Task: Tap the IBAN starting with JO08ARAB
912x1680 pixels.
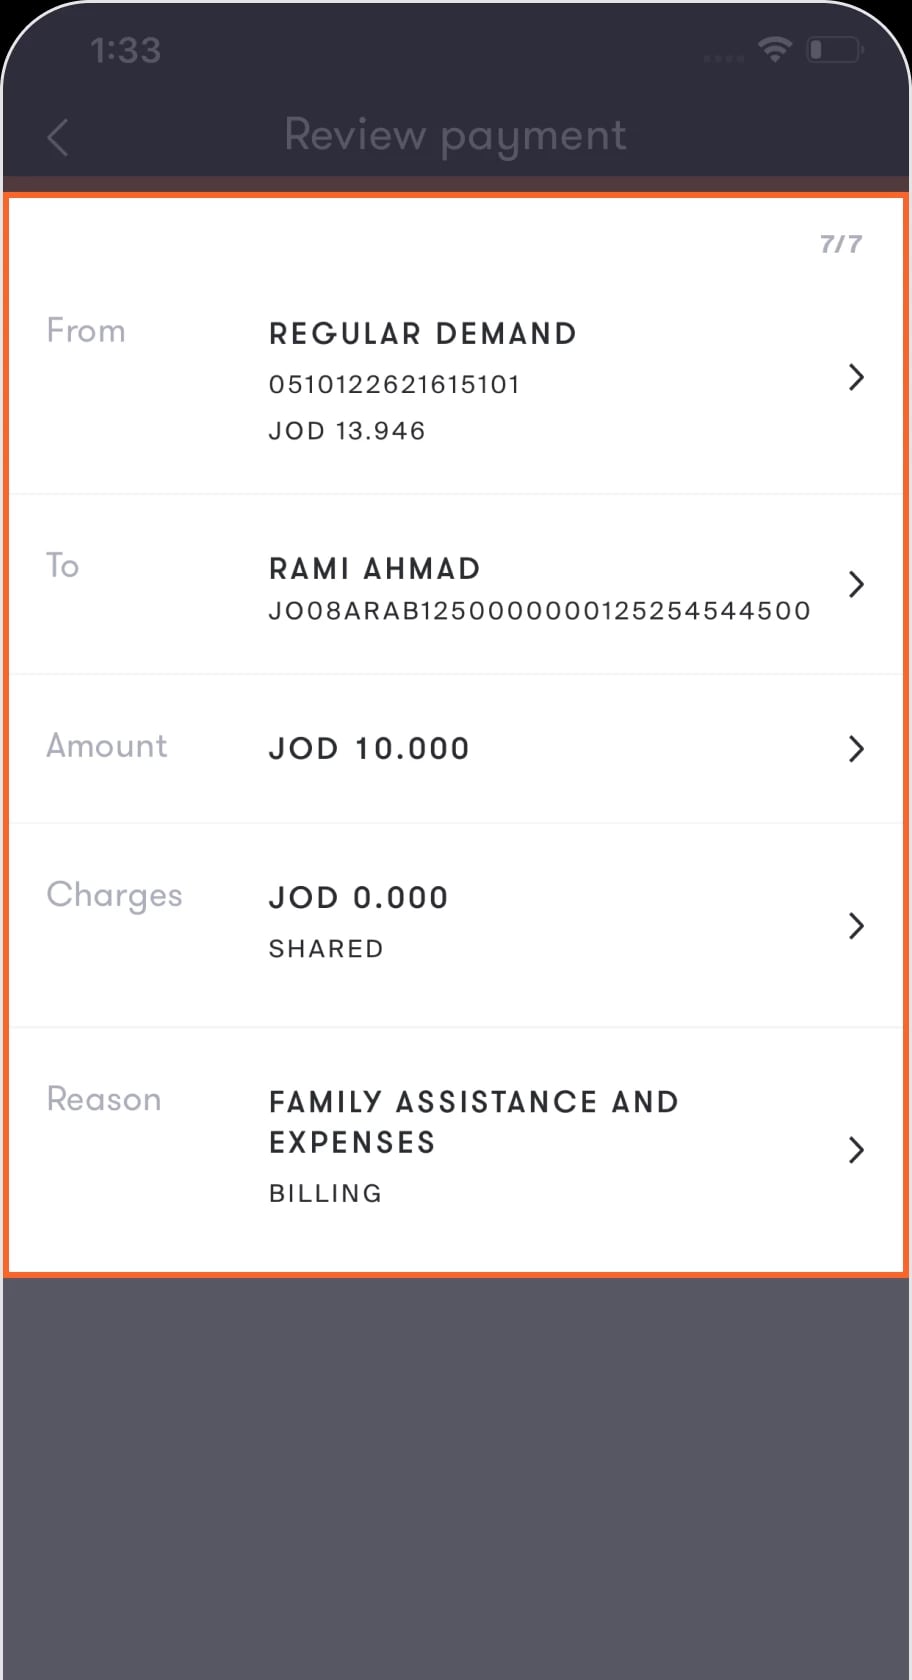Action: coord(540,611)
